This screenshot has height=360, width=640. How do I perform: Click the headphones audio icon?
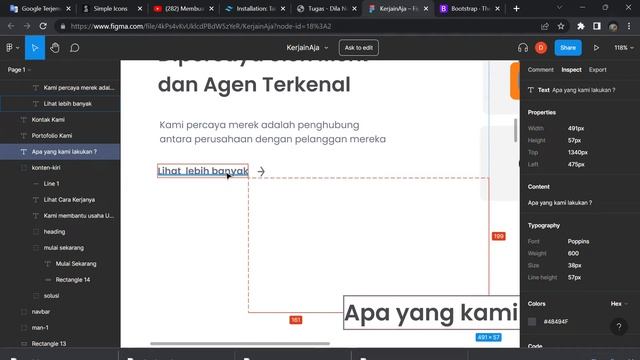point(523,48)
